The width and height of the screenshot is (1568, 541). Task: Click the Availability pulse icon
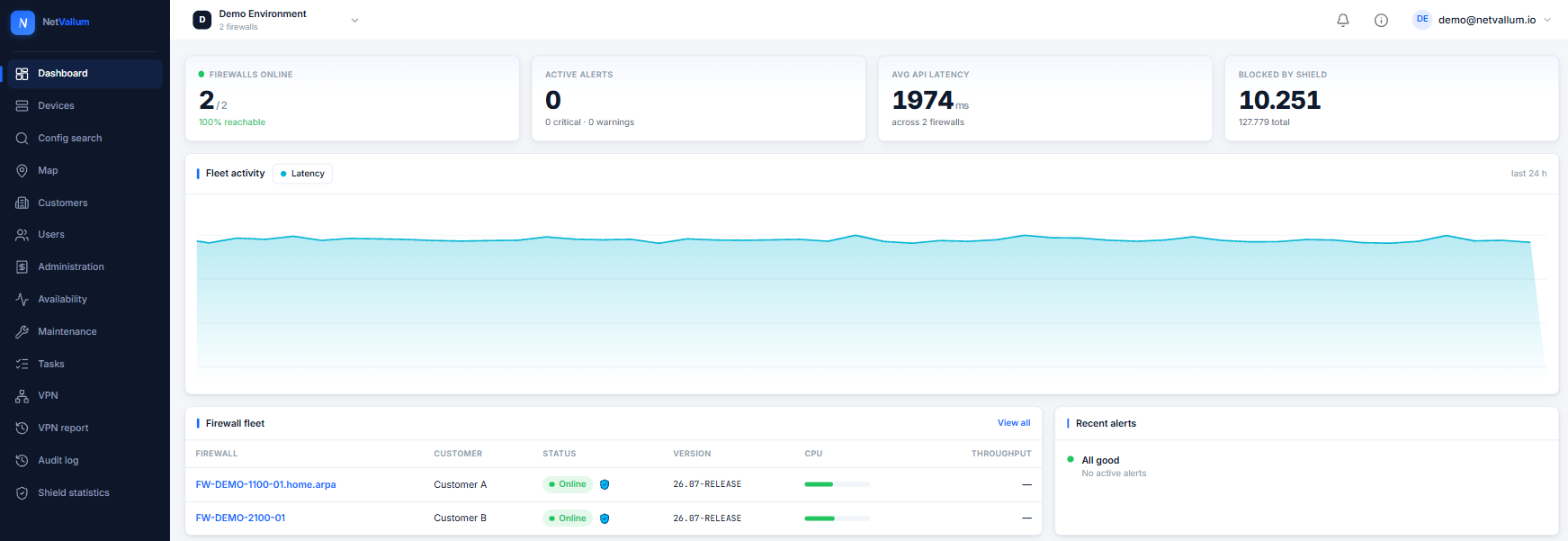22,299
